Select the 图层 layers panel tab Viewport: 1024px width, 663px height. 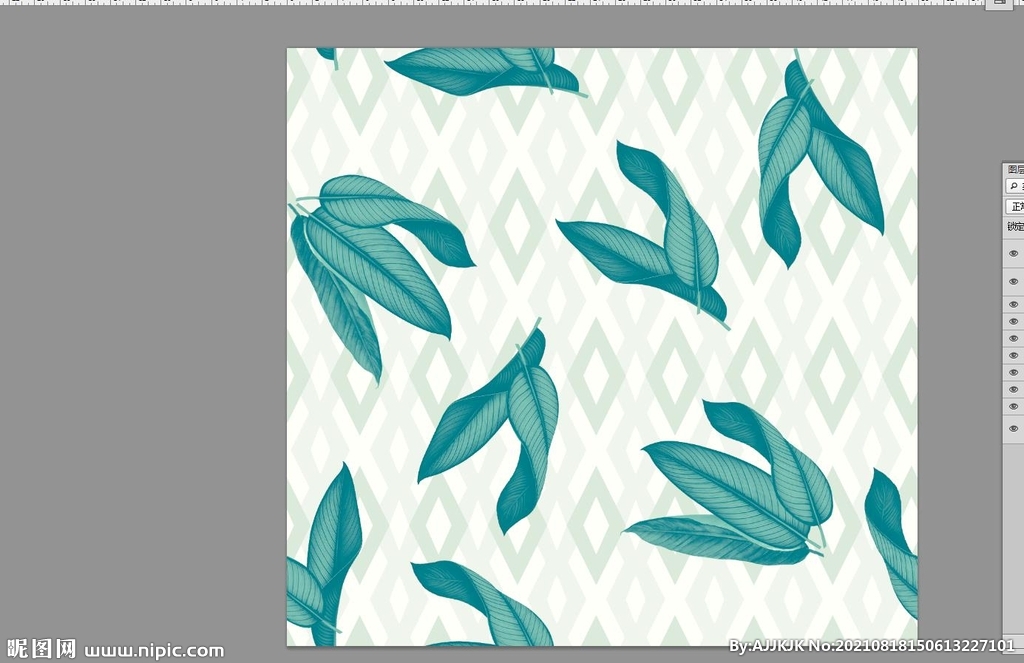[x=1016, y=170]
